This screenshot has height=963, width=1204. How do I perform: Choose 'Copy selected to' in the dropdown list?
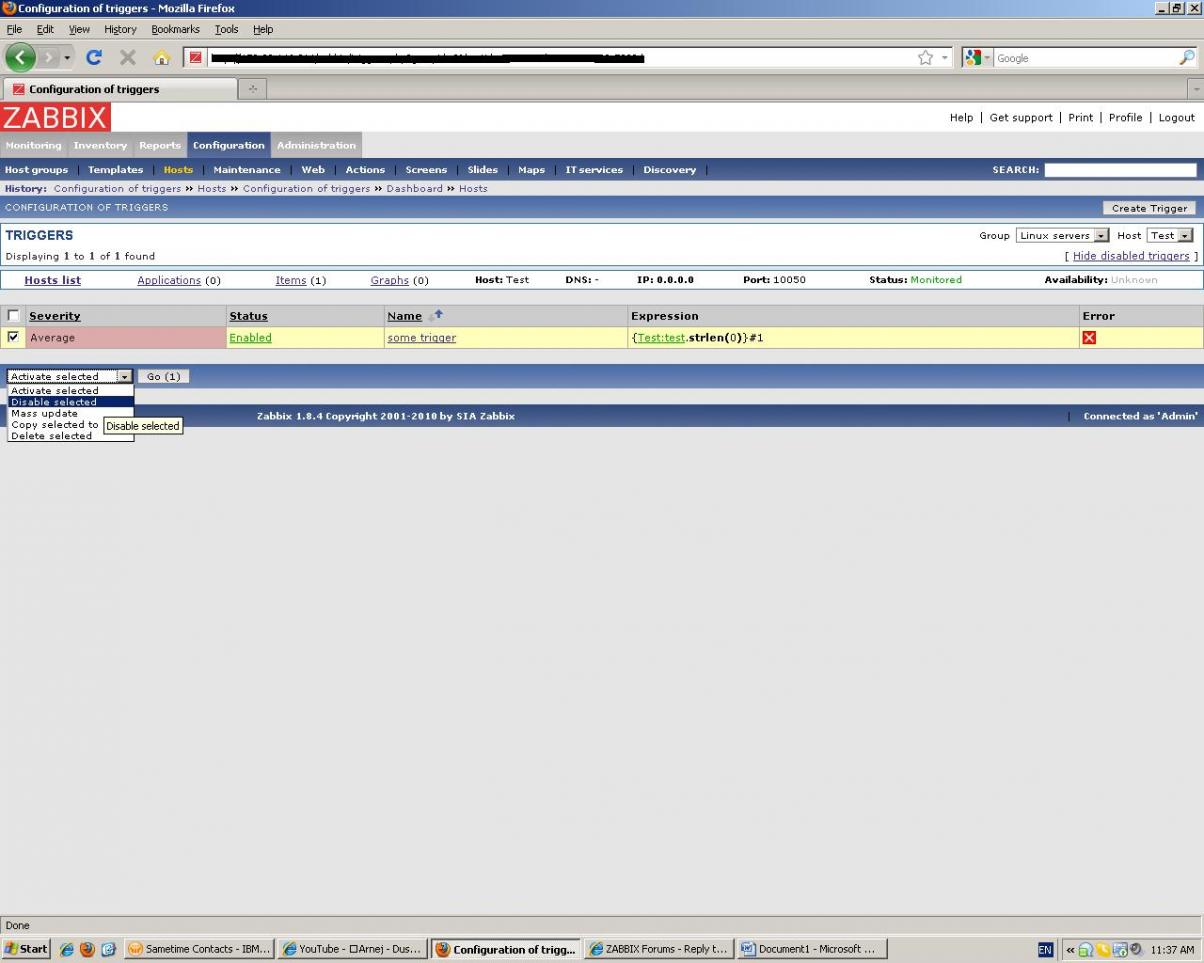click(x=55, y=425)
